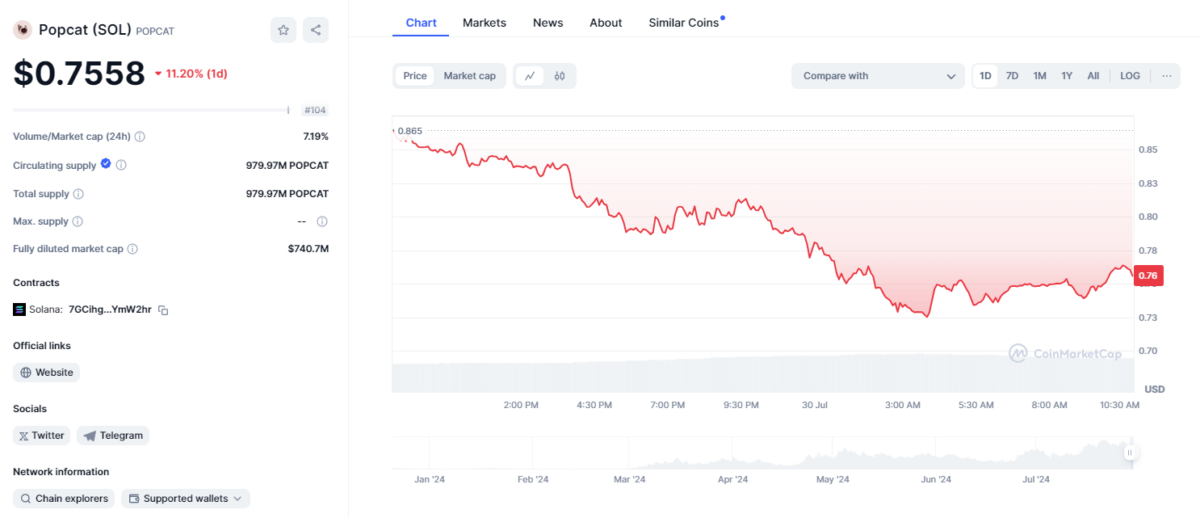
Task: Select the 7D timeframe
Action: (x=1012, y=76)
